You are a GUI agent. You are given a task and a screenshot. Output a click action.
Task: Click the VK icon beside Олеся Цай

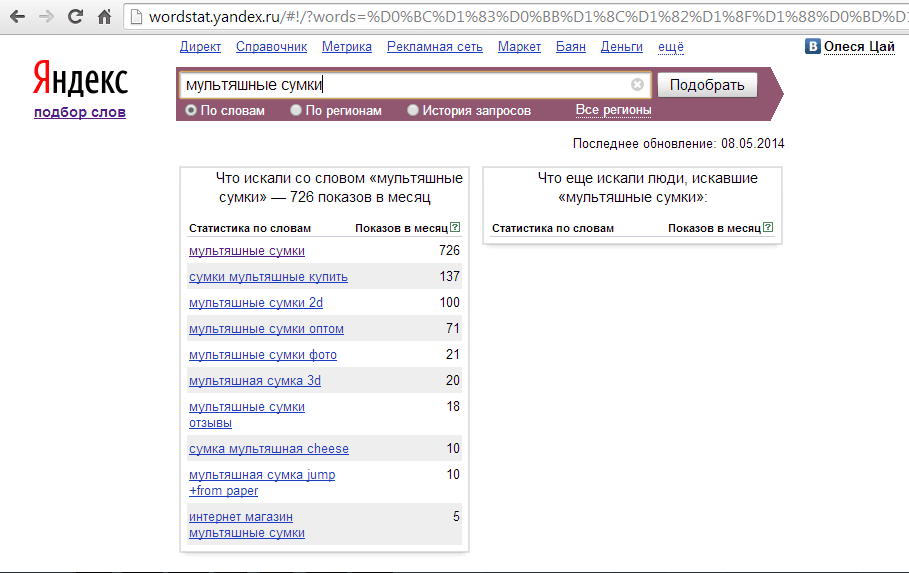point(812,46)
